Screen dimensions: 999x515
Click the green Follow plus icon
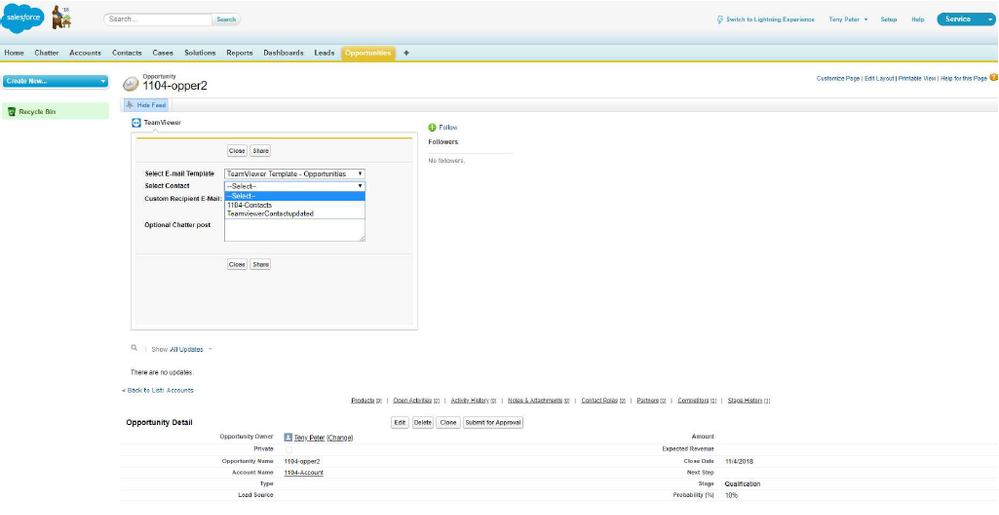tap(432, 127)
